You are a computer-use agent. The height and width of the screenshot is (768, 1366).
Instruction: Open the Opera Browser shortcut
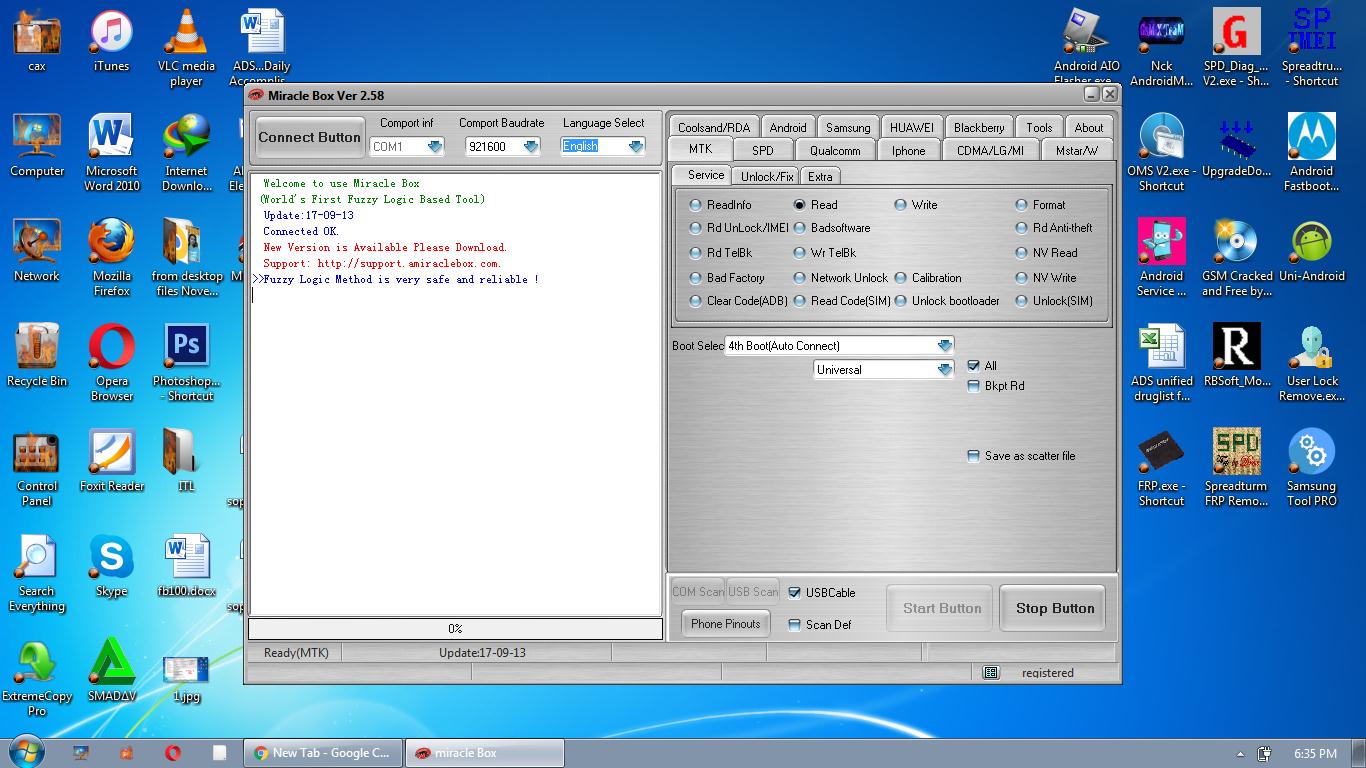[111, 363]
